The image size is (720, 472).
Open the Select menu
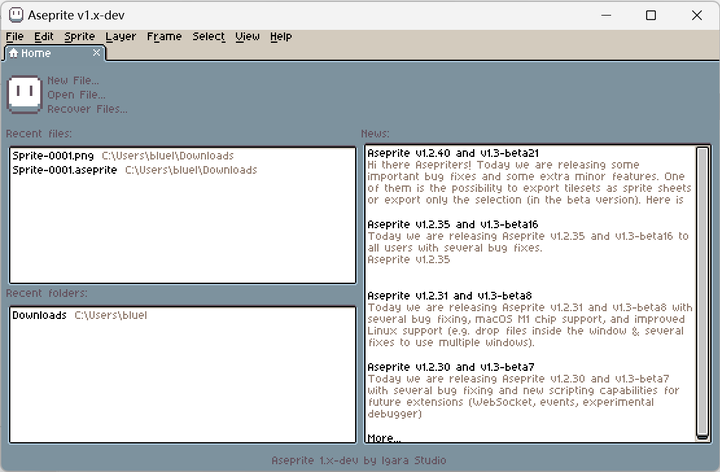(x=208, y=36)
